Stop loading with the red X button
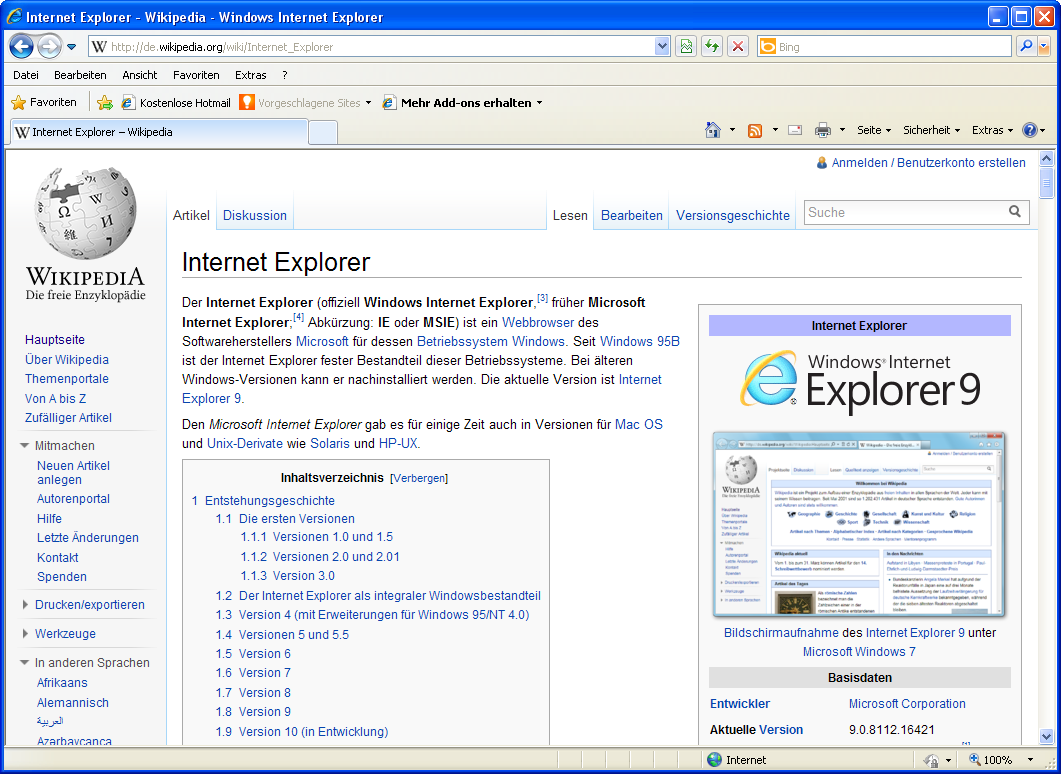The width and height of the screenshot is (1061, 774). [x=738, y=47]
